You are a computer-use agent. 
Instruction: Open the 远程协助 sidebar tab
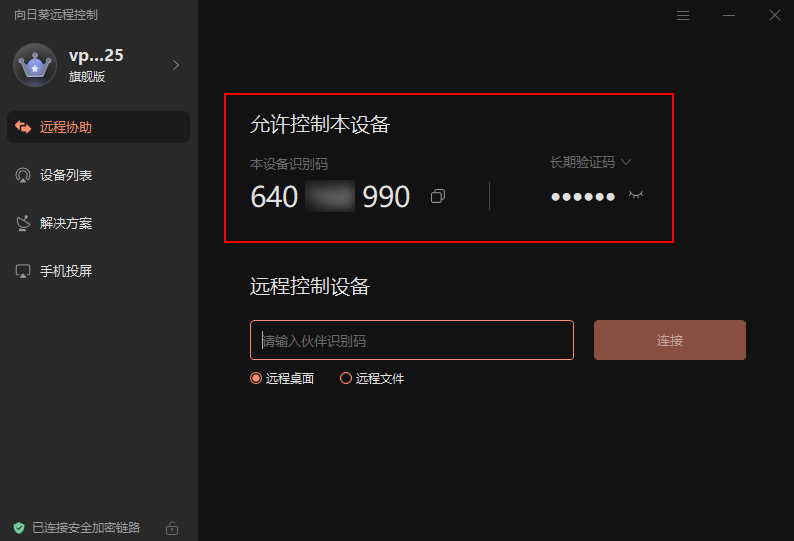[x=98, y=127]
